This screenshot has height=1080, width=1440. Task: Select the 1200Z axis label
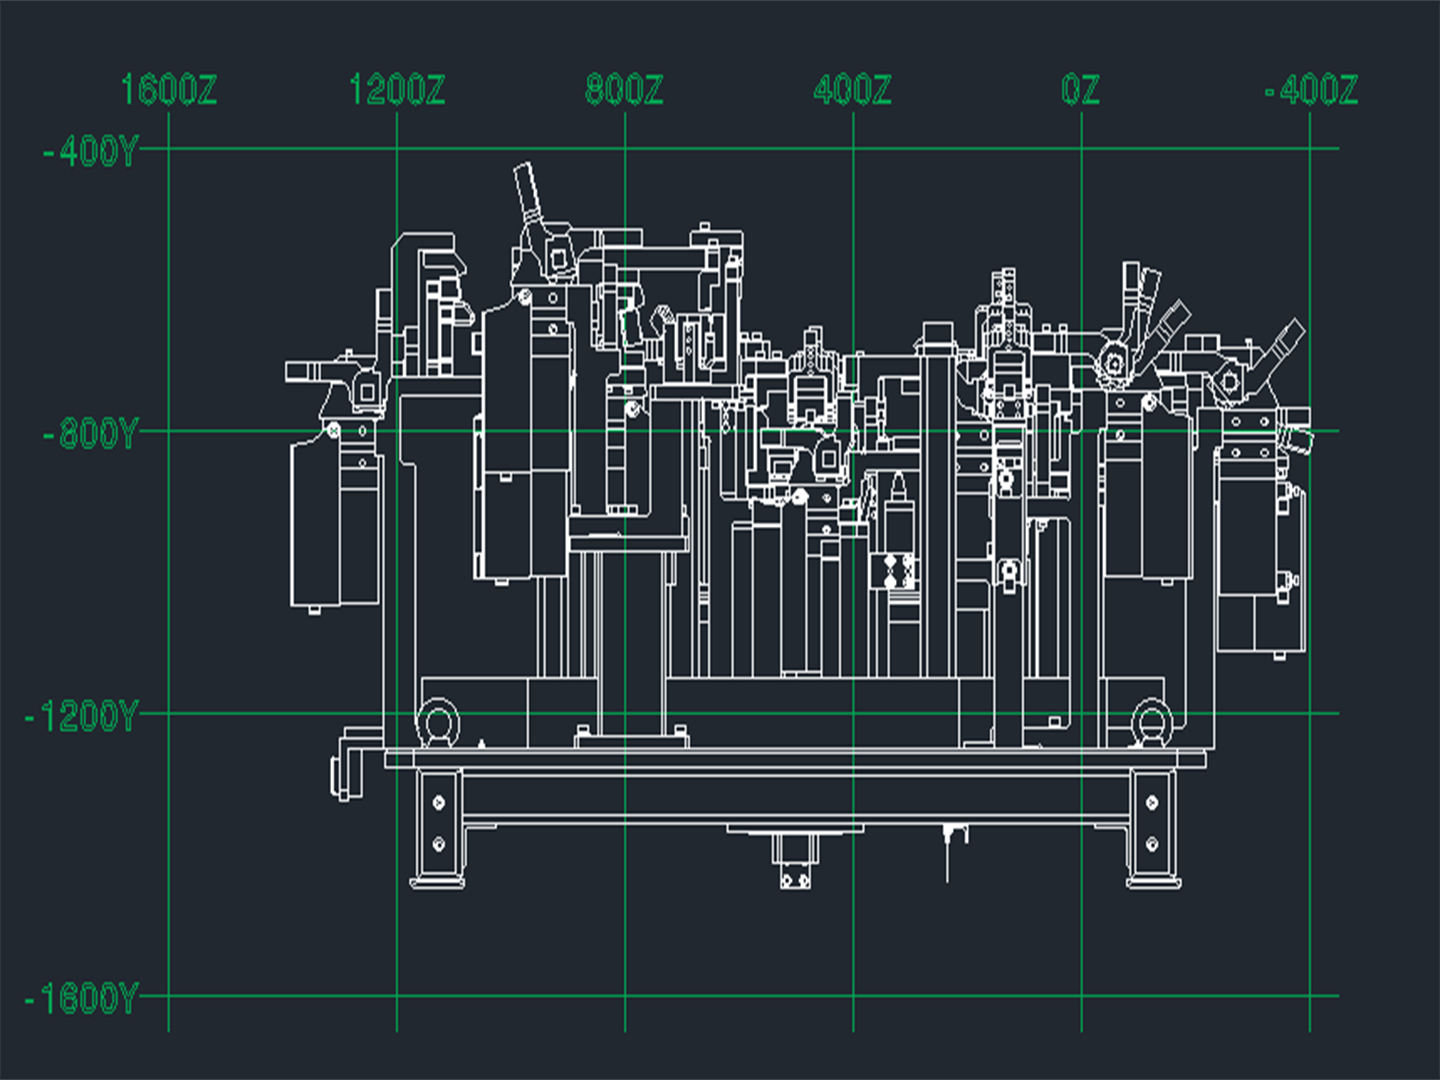[x=396, y=90]
